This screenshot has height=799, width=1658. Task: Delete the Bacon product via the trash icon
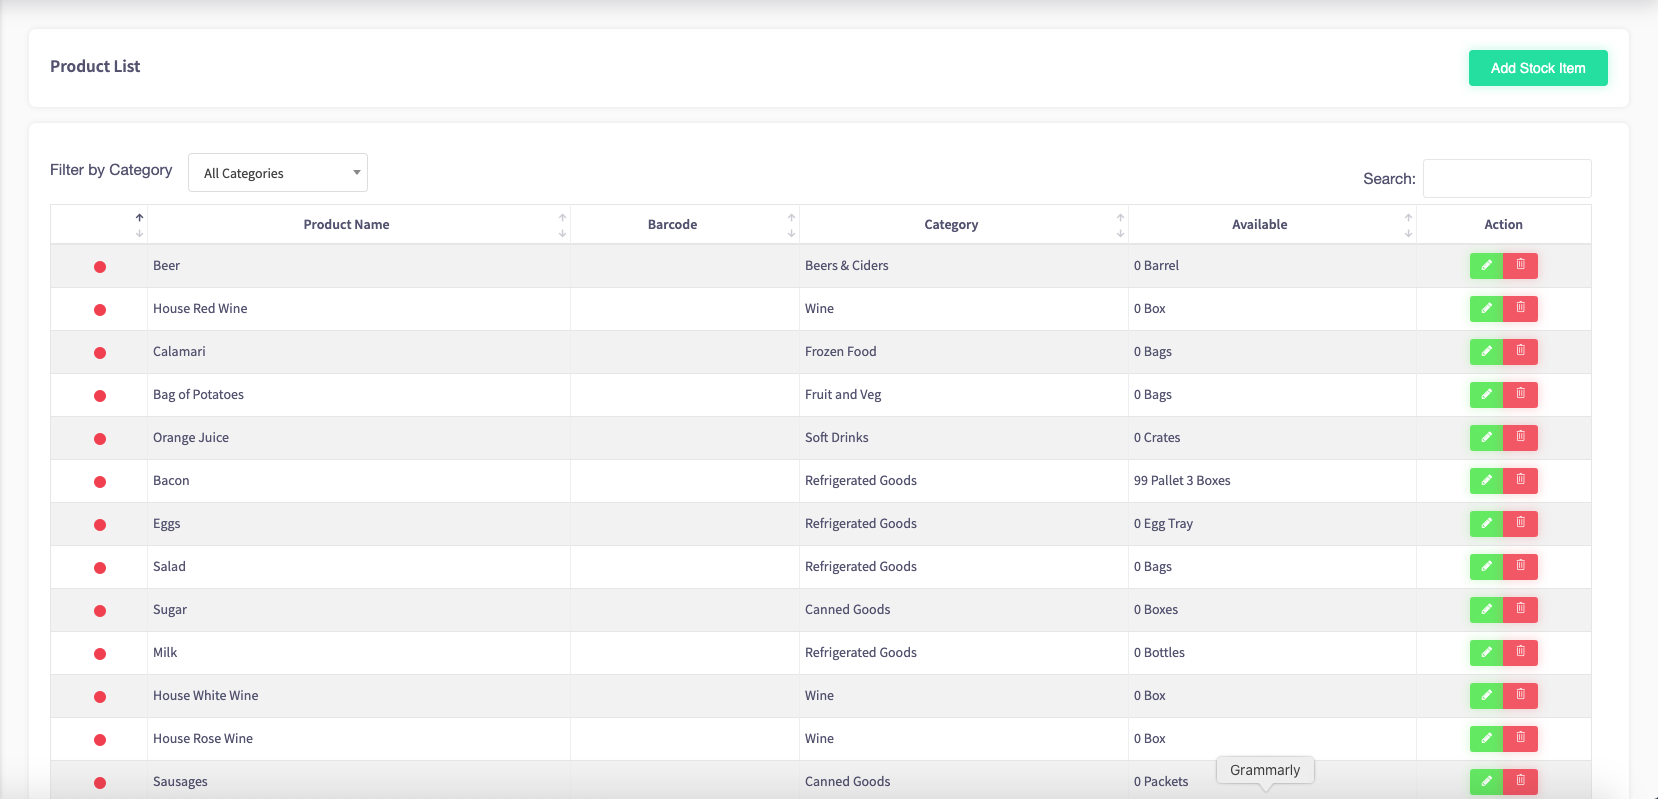[x=1520, y=480]
